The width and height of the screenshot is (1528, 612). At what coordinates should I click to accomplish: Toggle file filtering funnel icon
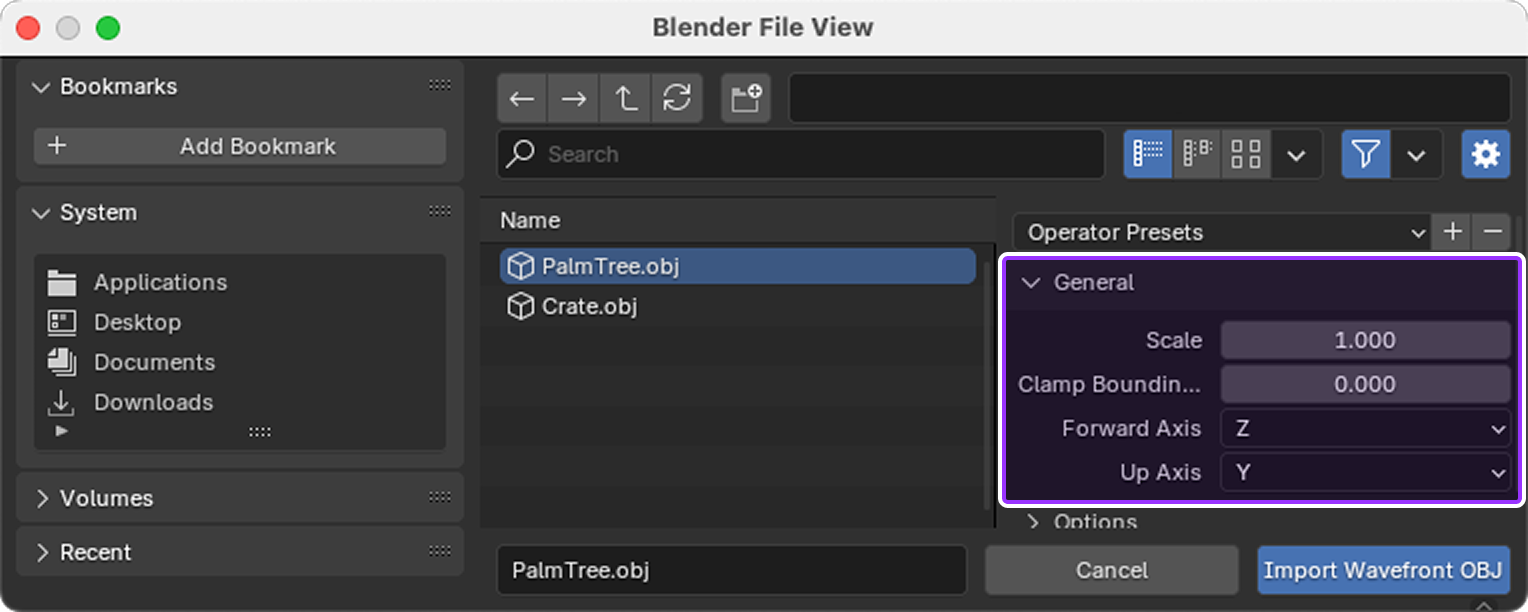[1366, 154]
